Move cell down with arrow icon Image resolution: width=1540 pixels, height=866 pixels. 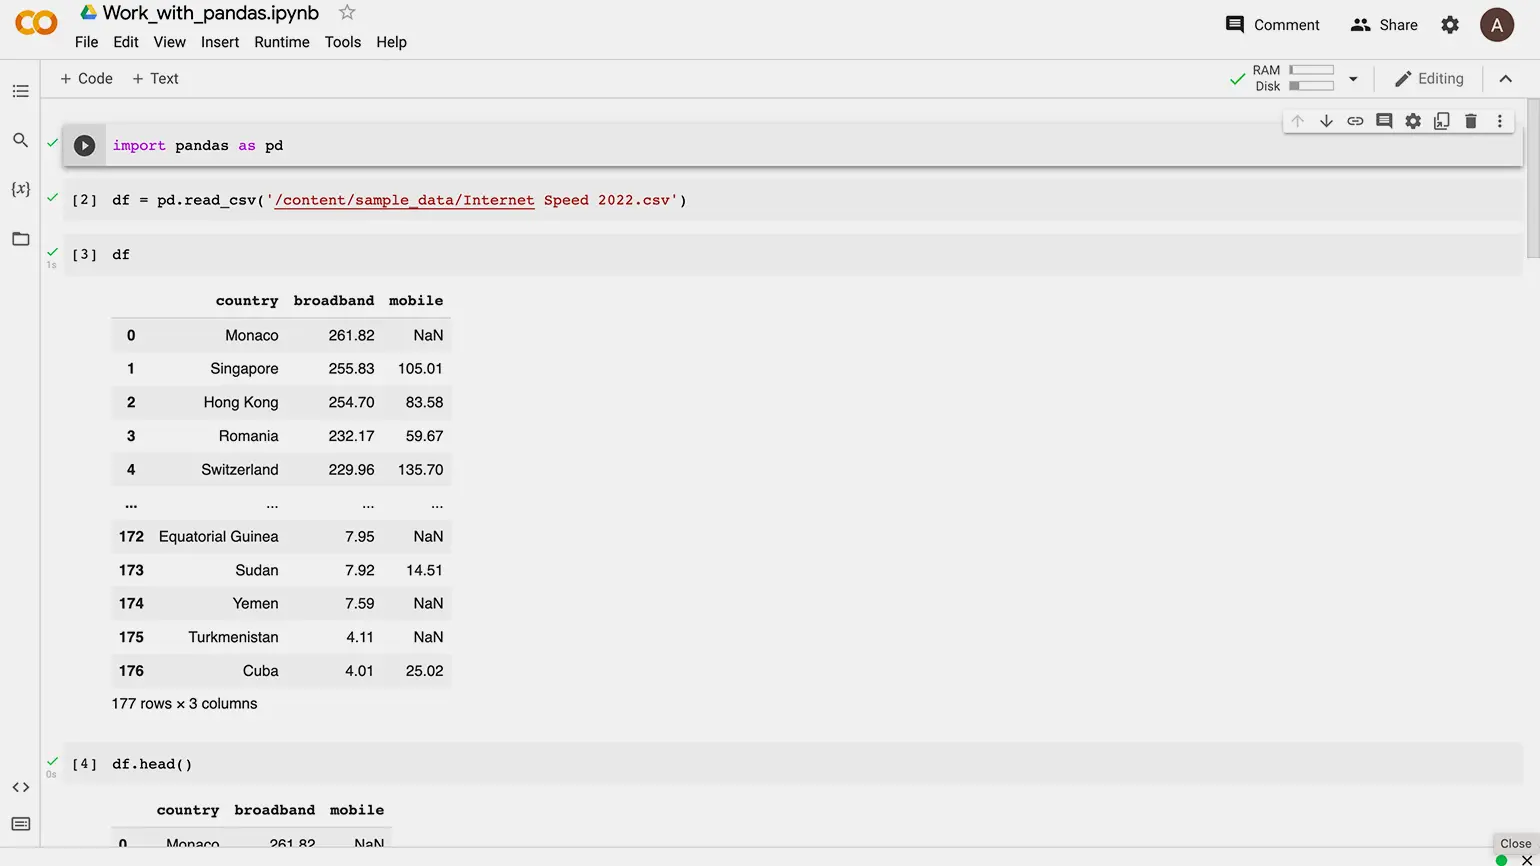click(1326, 121)
